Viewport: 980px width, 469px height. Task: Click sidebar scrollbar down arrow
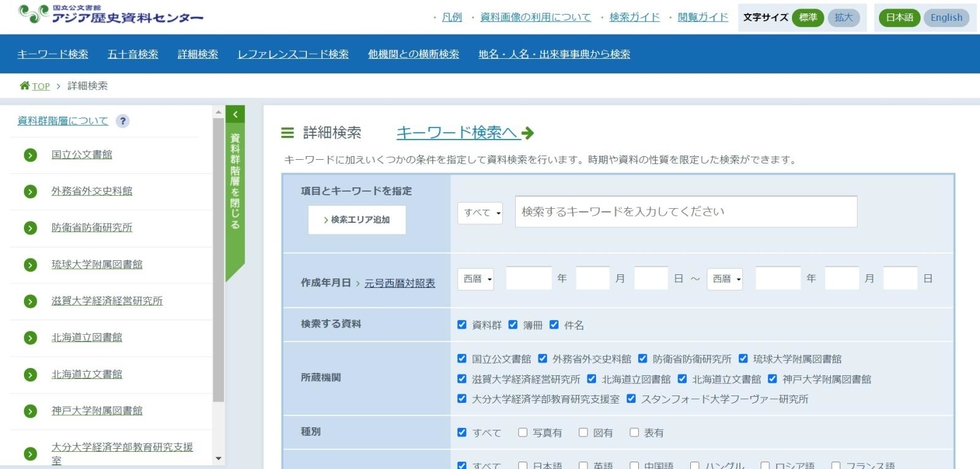coord(218,458)
